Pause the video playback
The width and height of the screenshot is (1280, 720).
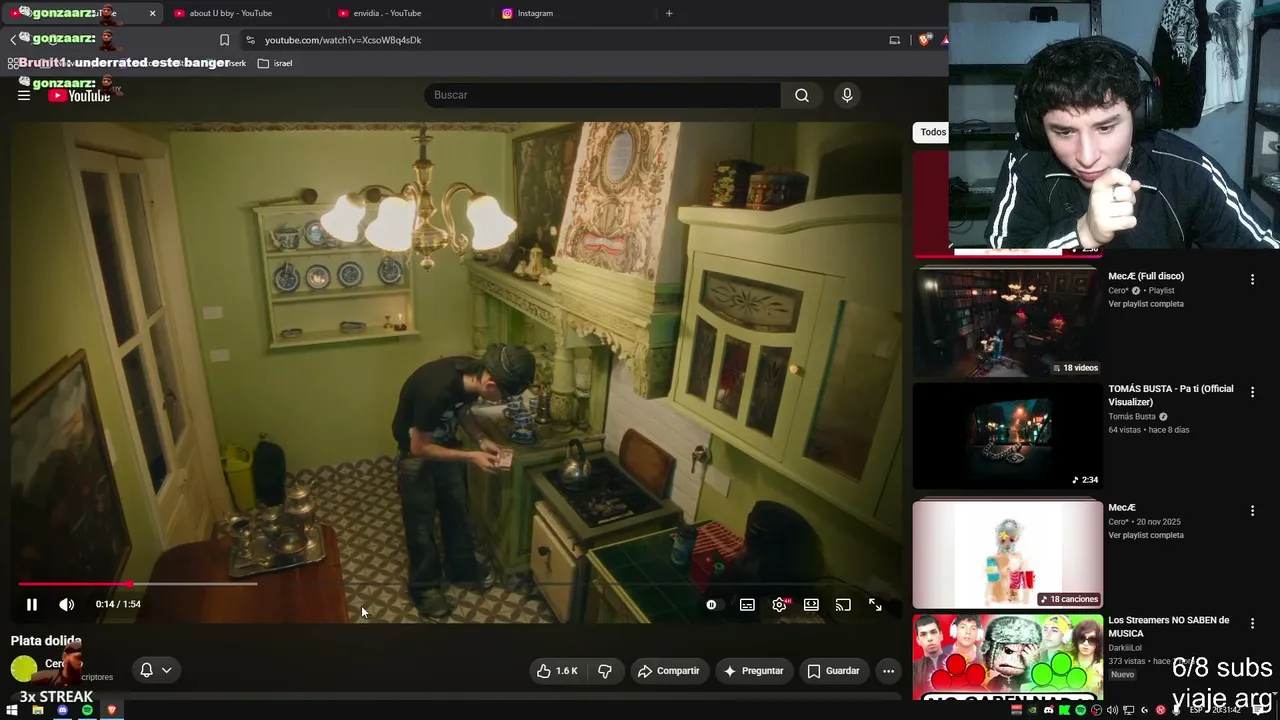point(32,605)
